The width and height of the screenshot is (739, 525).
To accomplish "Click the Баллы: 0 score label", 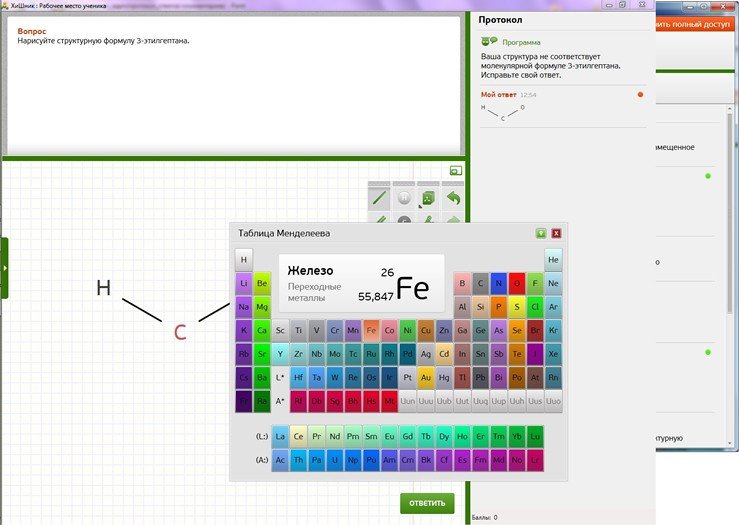I will coord(484,517).
